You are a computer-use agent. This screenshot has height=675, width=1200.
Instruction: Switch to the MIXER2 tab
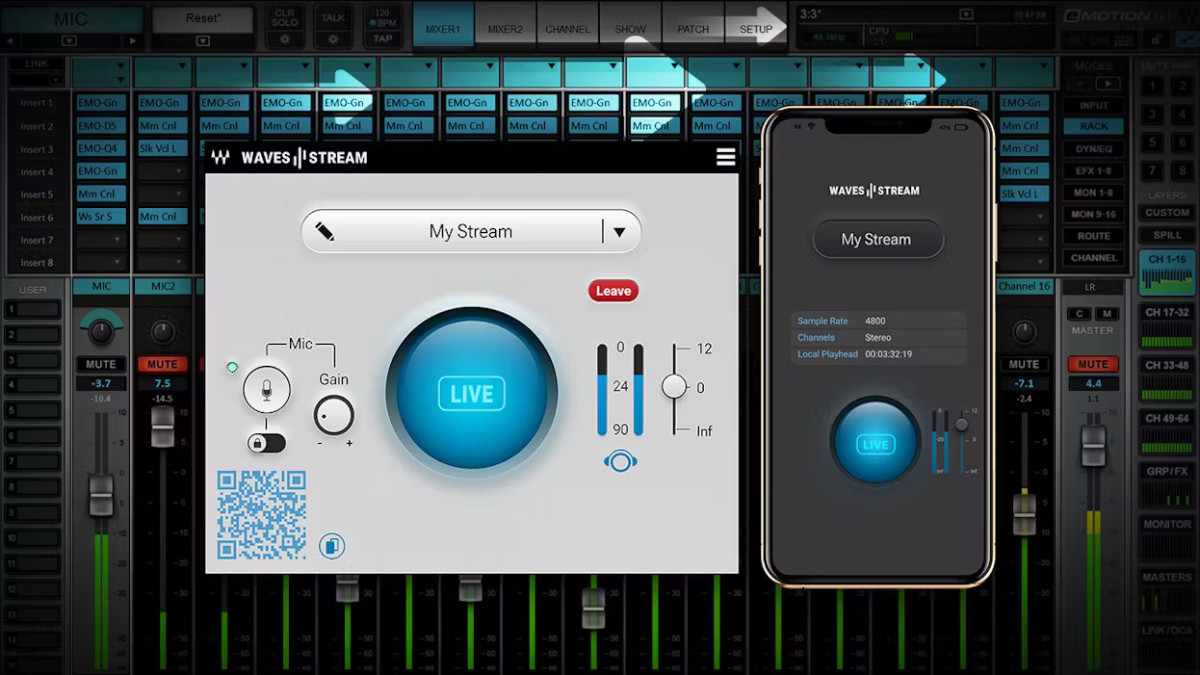[505, 29]
